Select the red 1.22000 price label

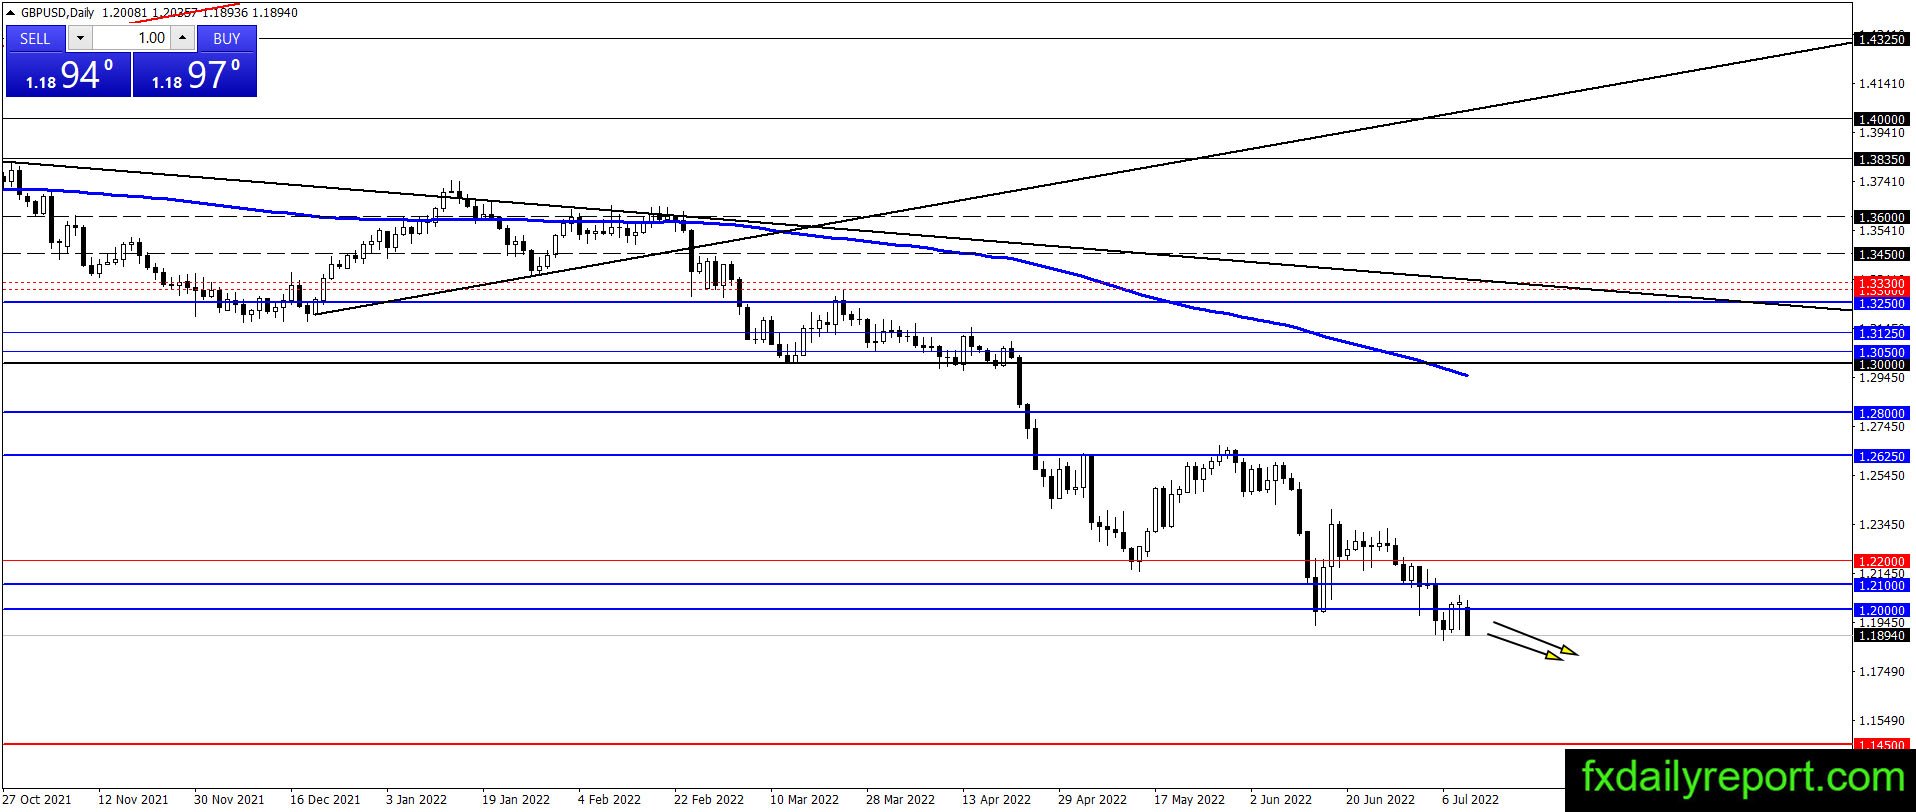(1881, 561)
